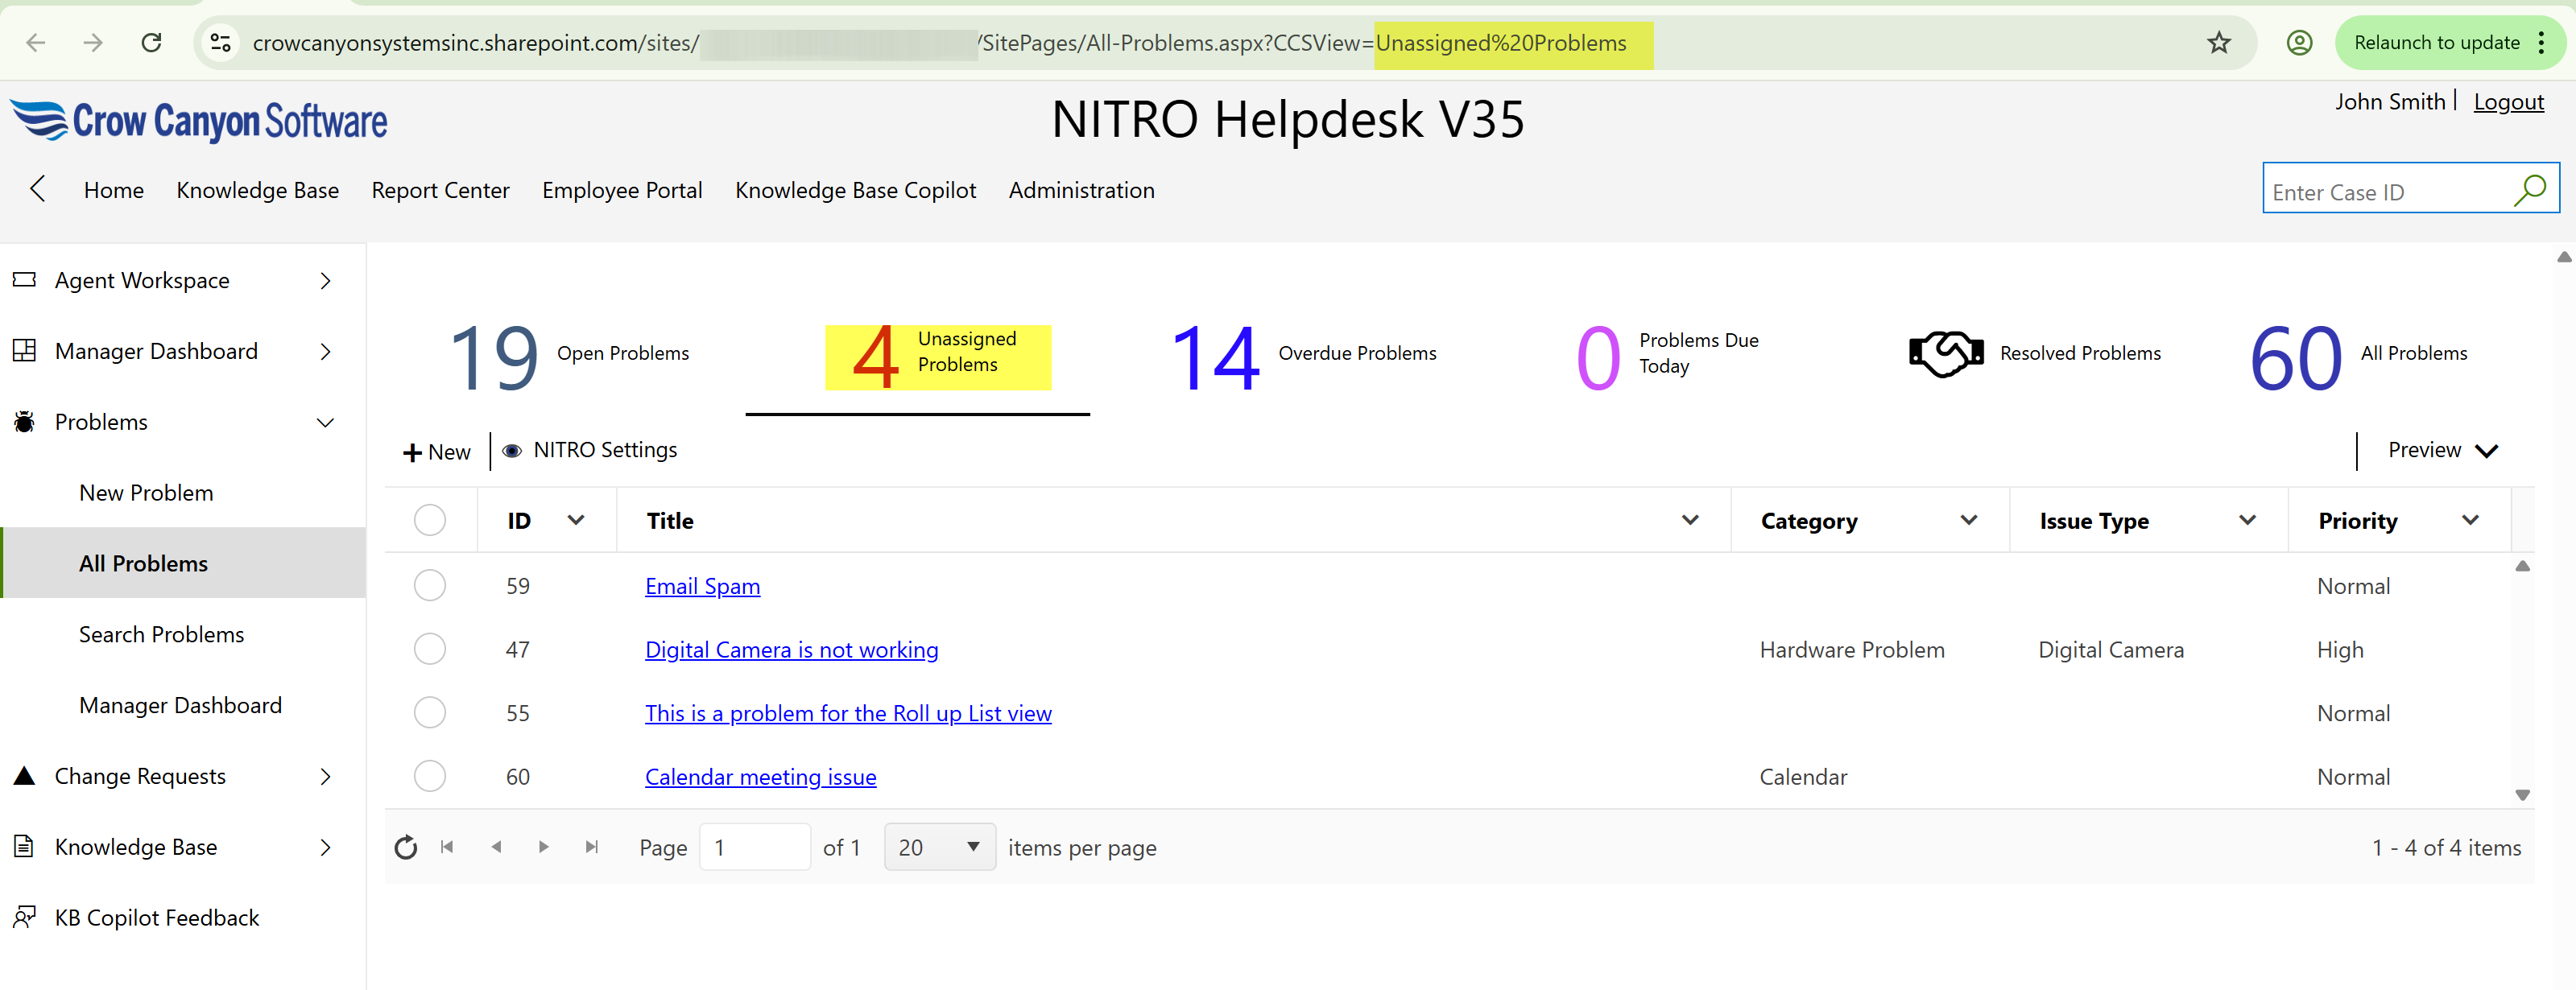Collapse the Problems section chevron
Viewport: 2576px width, 990px height.
(x=326, y=422)
